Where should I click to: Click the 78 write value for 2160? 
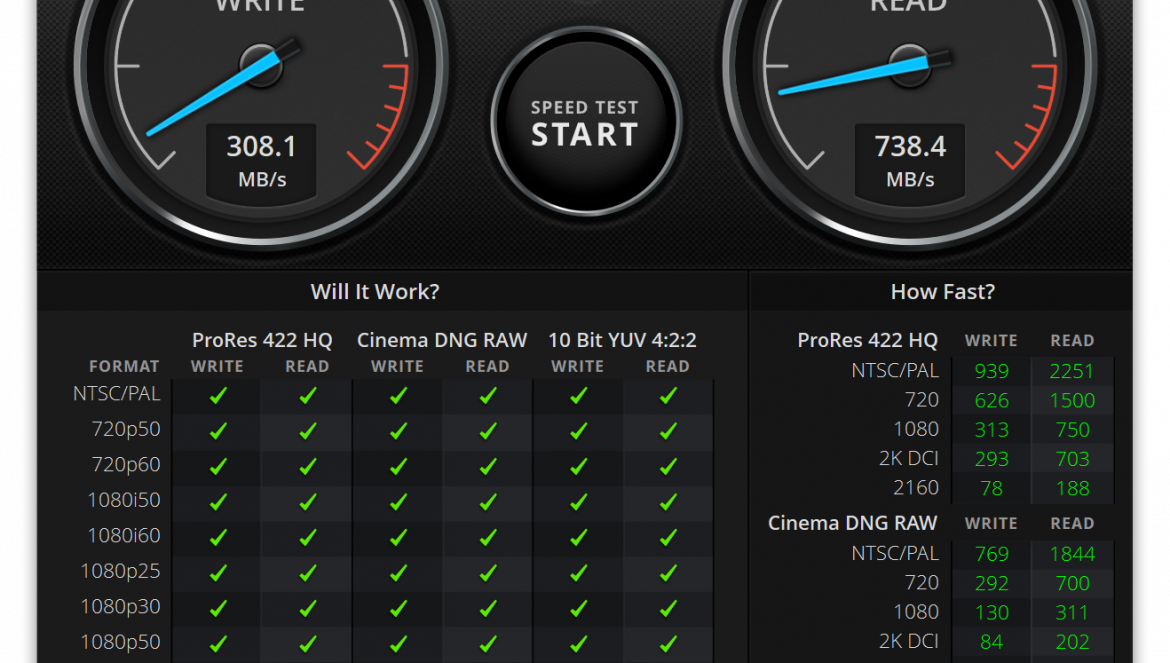click(x=991, y=488)
